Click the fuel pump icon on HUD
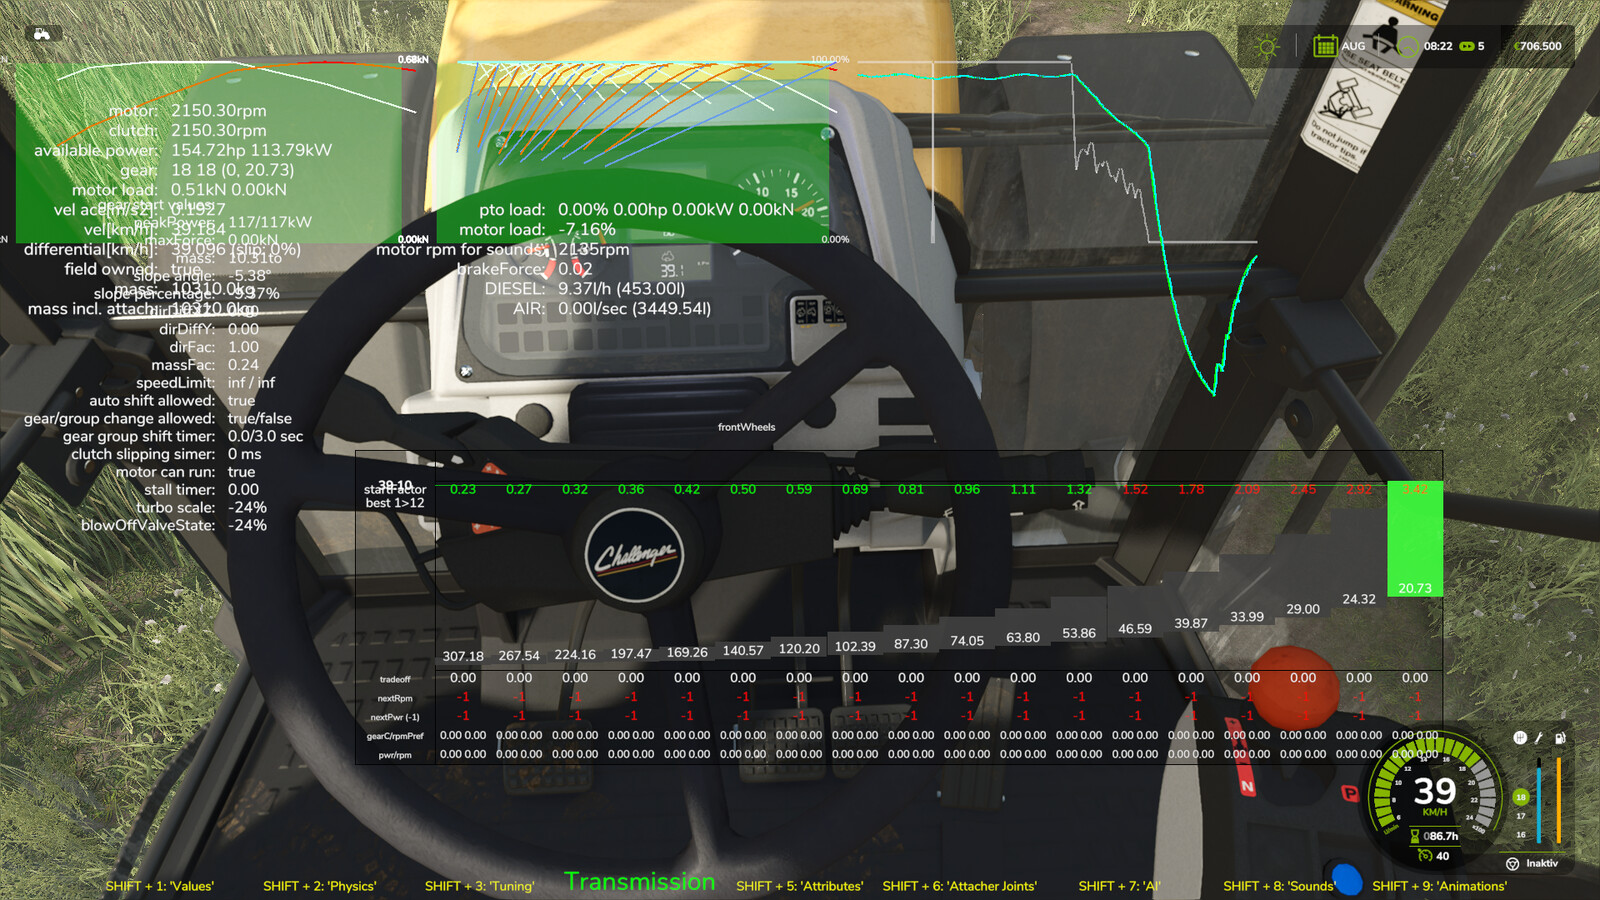 1559,737
